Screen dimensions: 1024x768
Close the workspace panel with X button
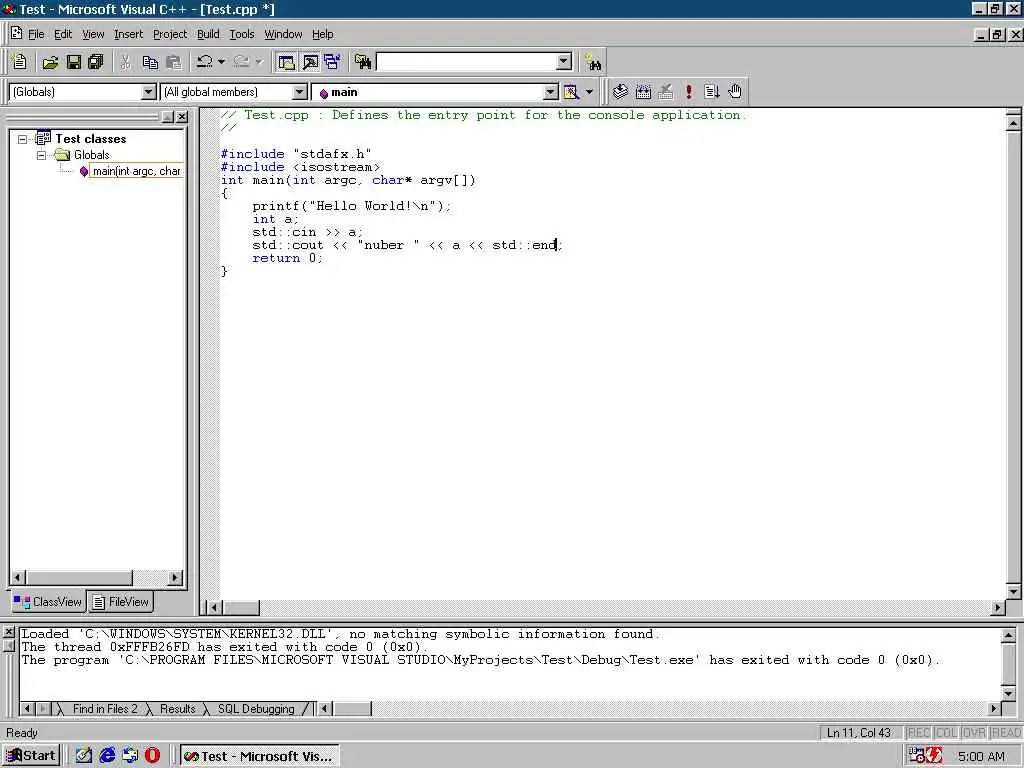click(182, 117)
